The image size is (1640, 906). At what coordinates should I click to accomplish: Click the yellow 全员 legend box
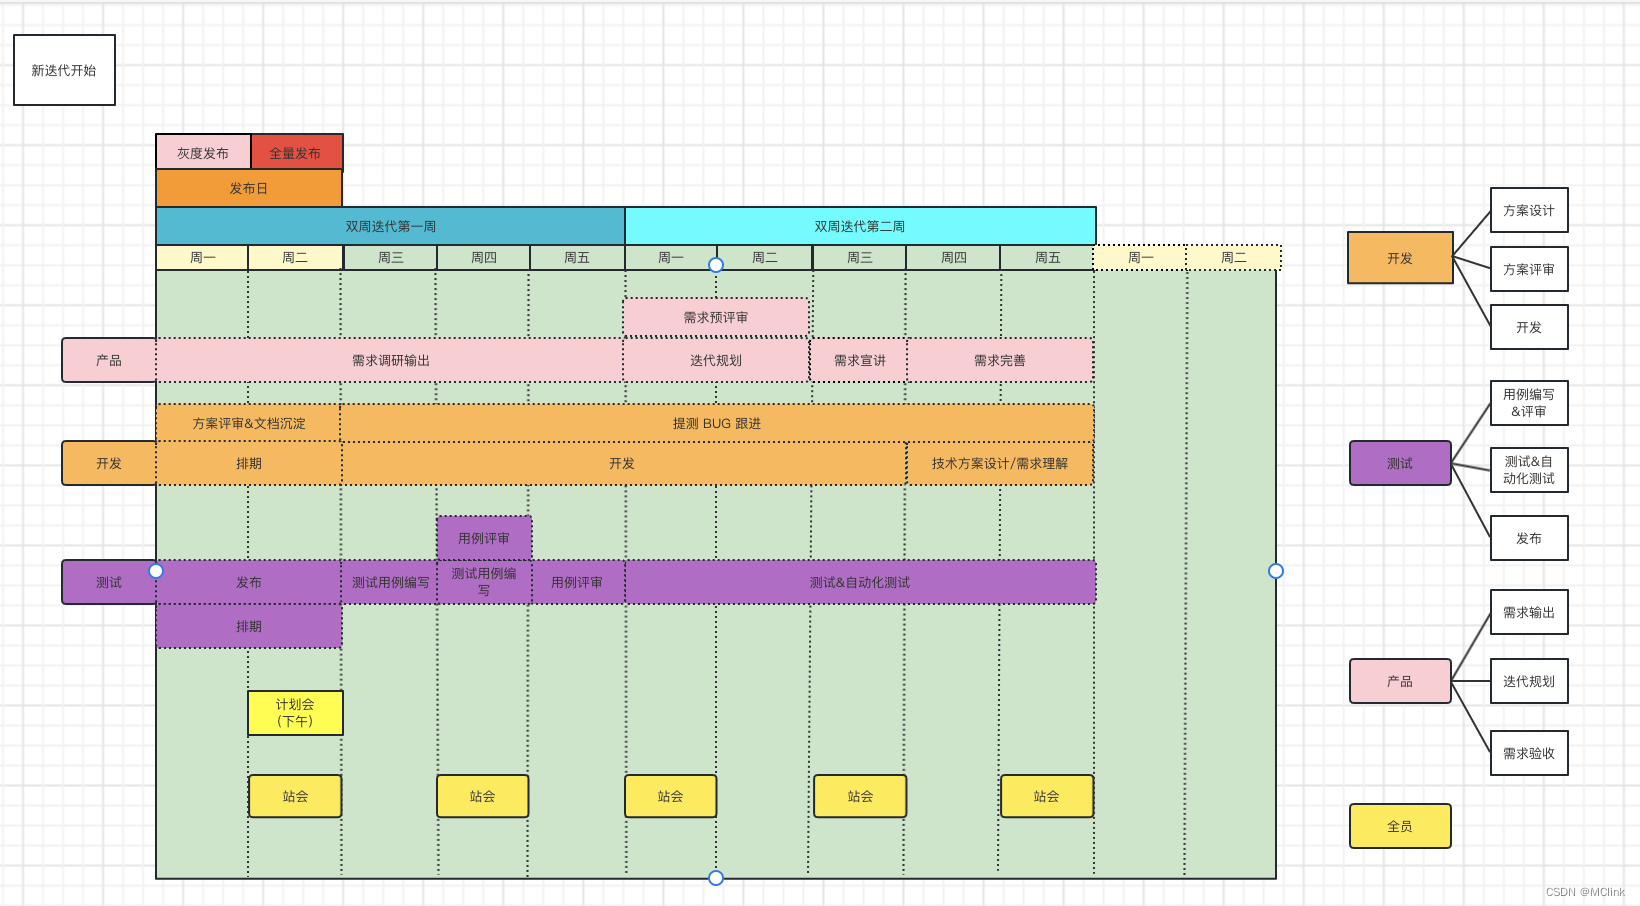click(1400, 826)
